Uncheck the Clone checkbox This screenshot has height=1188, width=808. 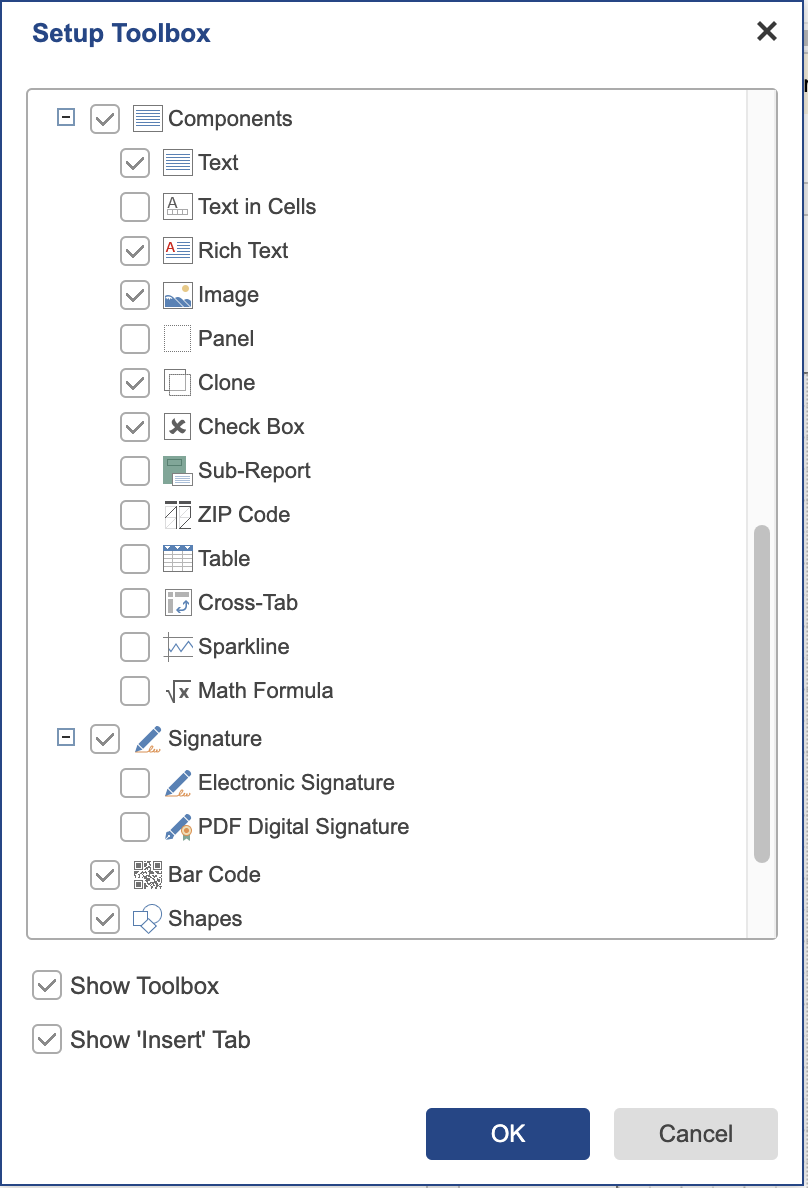coord(135,383)
